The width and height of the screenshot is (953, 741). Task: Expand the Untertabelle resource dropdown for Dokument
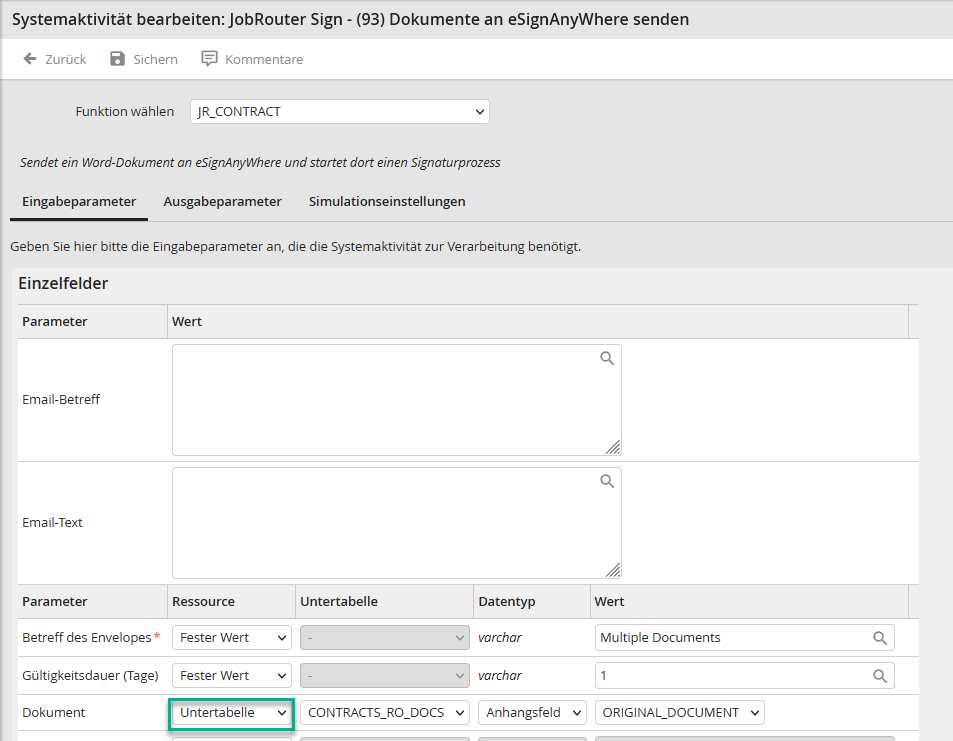pos(231,713)
